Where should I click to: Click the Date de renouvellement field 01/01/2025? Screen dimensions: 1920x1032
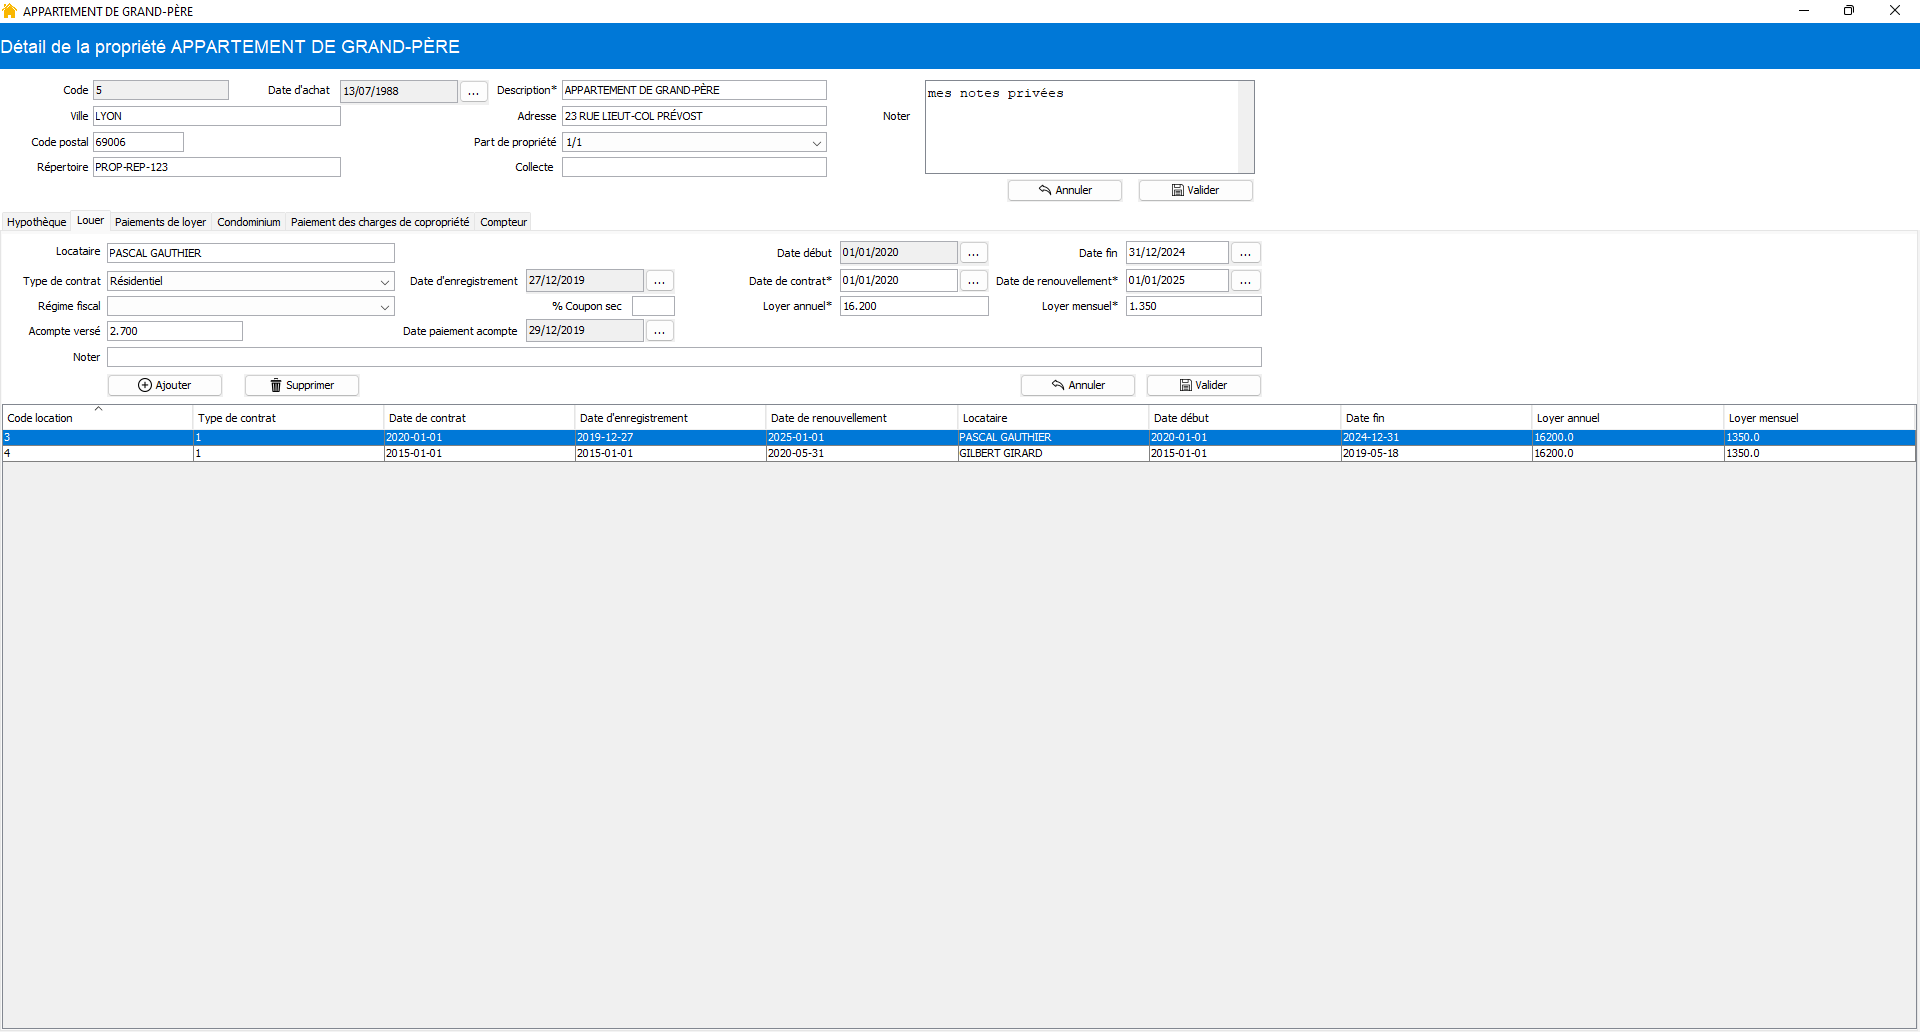pos(1177,281)
